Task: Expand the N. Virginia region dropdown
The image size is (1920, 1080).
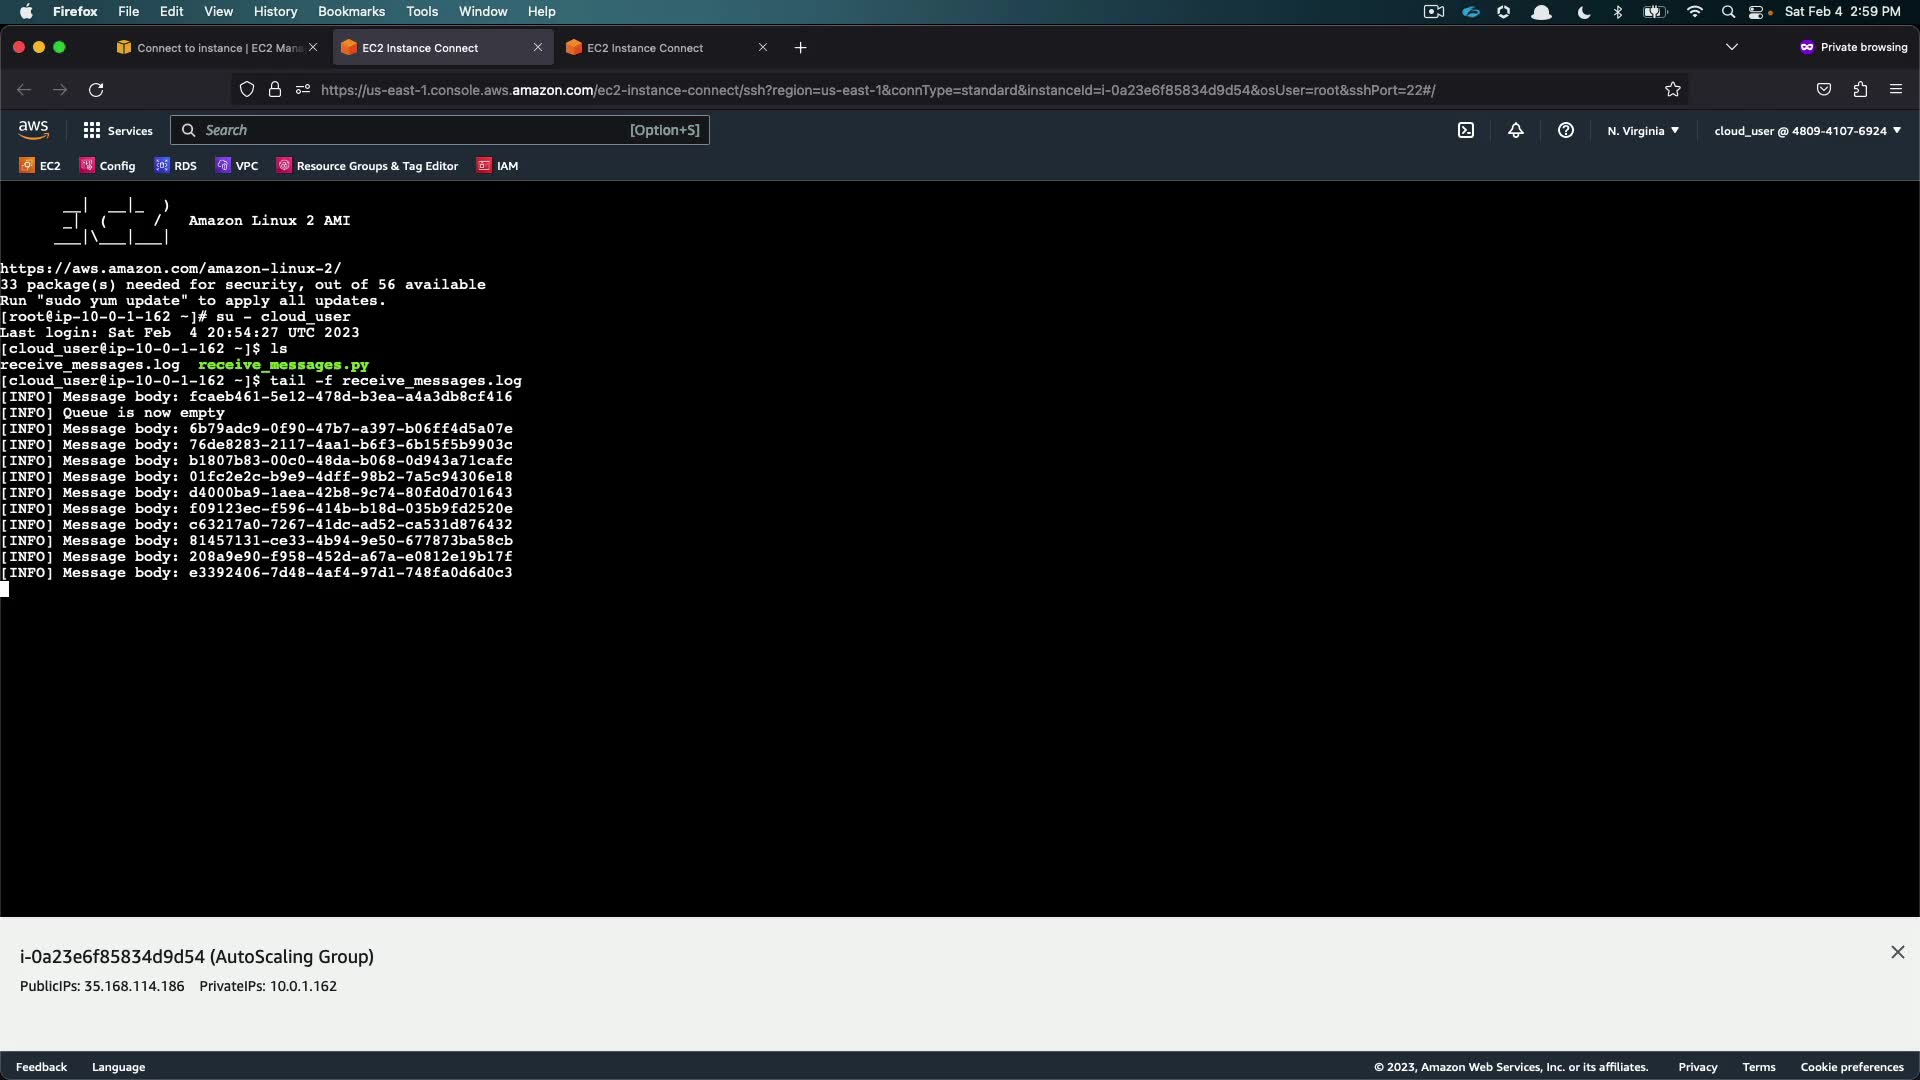Action: 1643,131
